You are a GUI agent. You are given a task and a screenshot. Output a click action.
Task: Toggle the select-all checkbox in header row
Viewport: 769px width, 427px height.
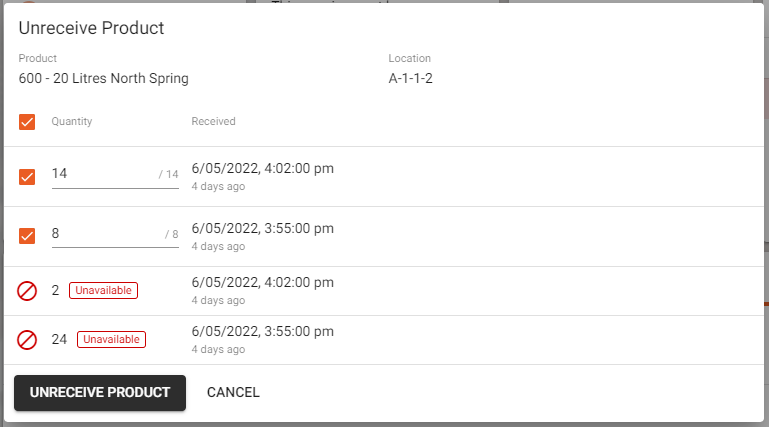pos(27,122)
